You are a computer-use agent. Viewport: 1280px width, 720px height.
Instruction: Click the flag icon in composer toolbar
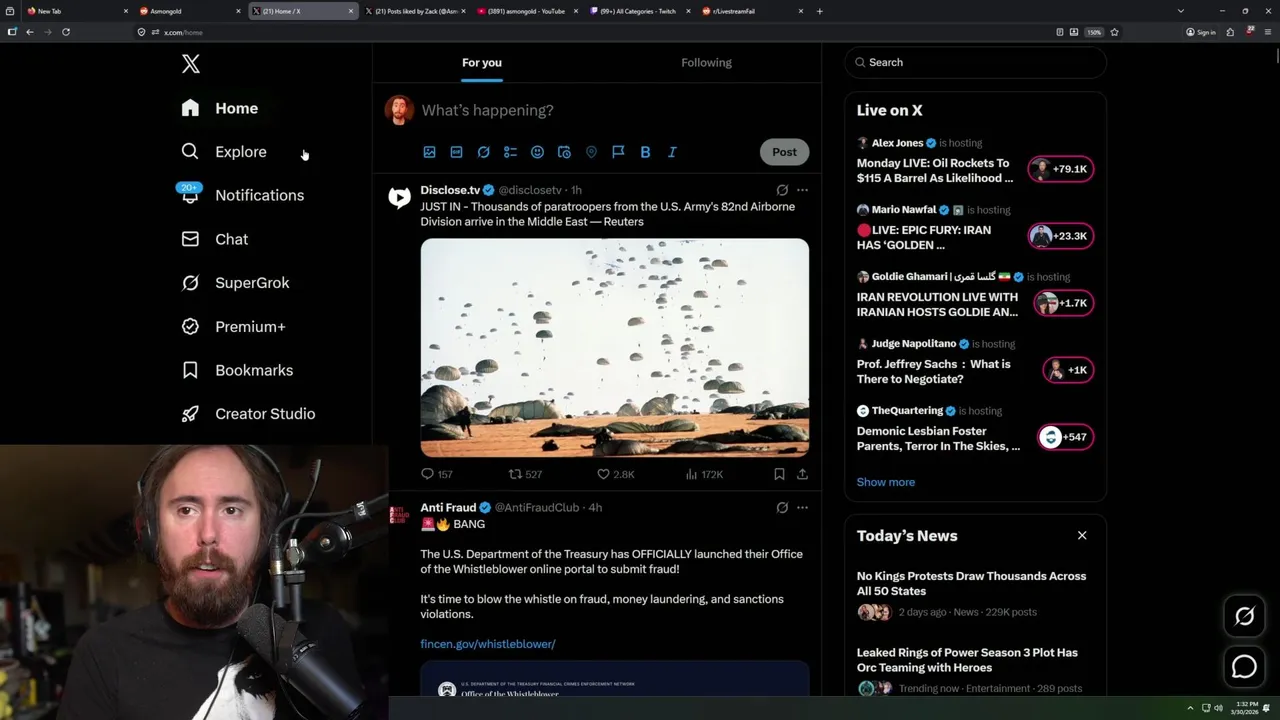[x=618, y=152]
